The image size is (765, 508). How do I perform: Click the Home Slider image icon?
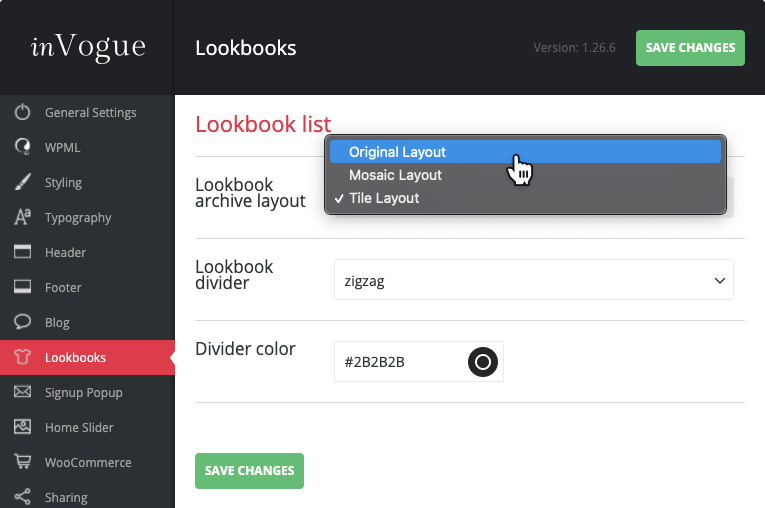tap(22, 428)
